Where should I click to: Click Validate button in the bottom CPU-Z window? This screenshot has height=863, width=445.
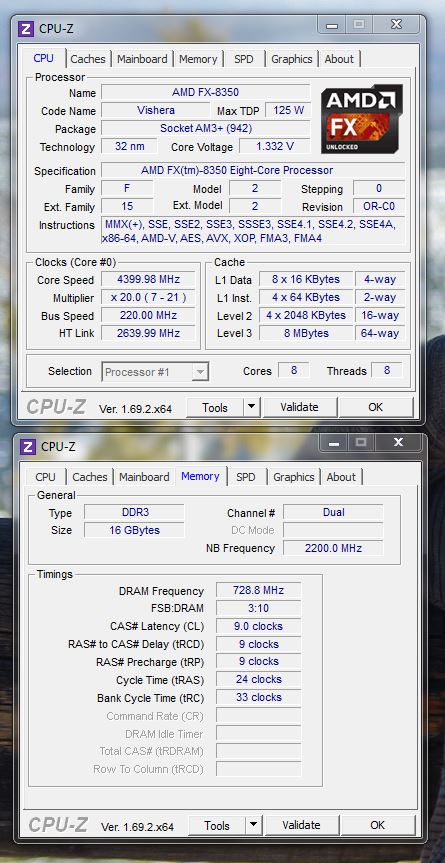pos(301,824)
